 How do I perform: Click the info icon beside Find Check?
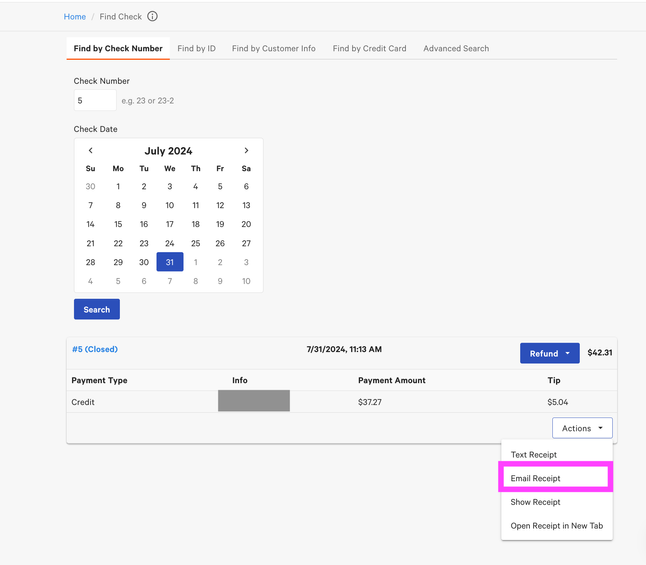pos(152,17)
